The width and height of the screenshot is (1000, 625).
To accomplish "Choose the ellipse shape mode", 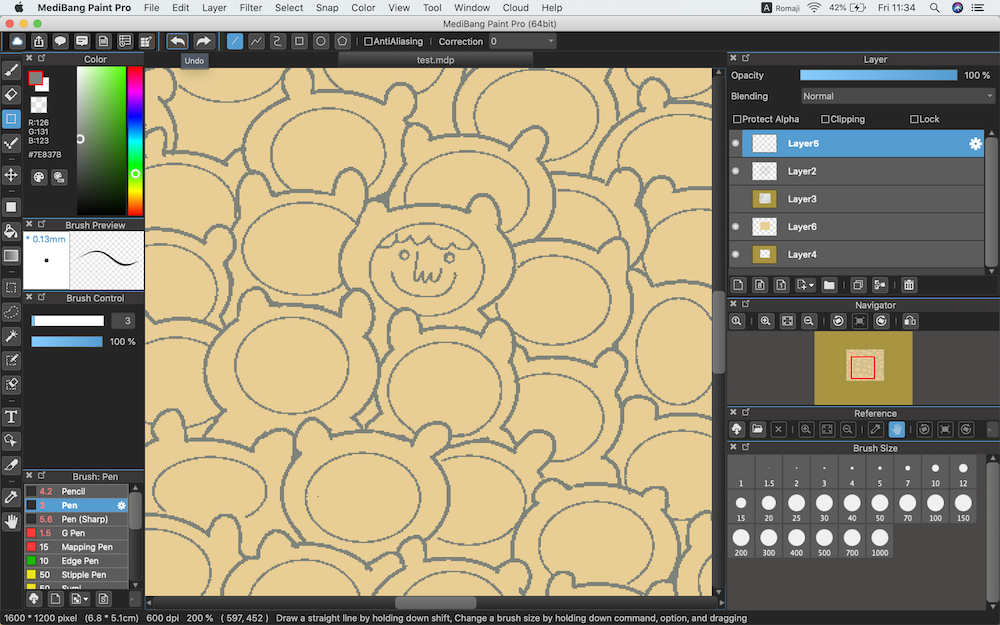I will click(x=321, y=41).
